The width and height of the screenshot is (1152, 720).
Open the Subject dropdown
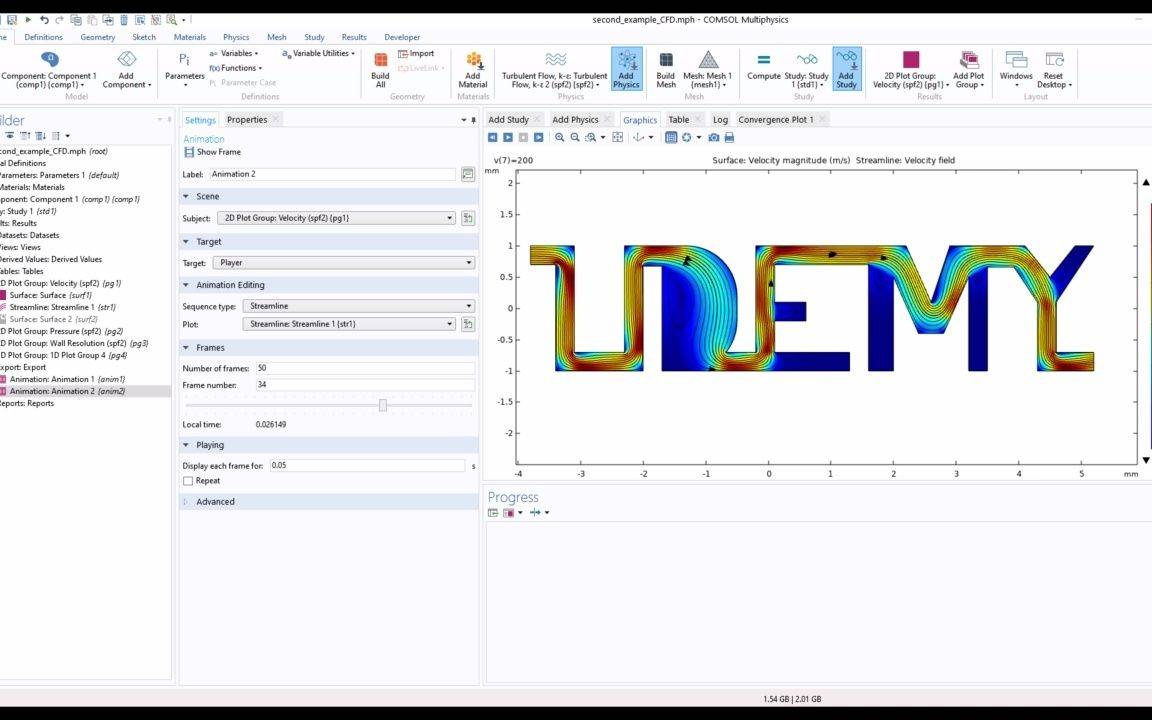point(336,218)
